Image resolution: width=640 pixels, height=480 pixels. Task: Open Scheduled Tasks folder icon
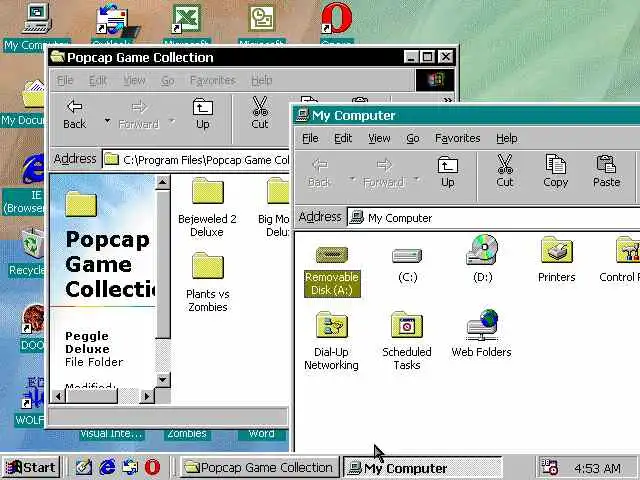pos(407,341)
